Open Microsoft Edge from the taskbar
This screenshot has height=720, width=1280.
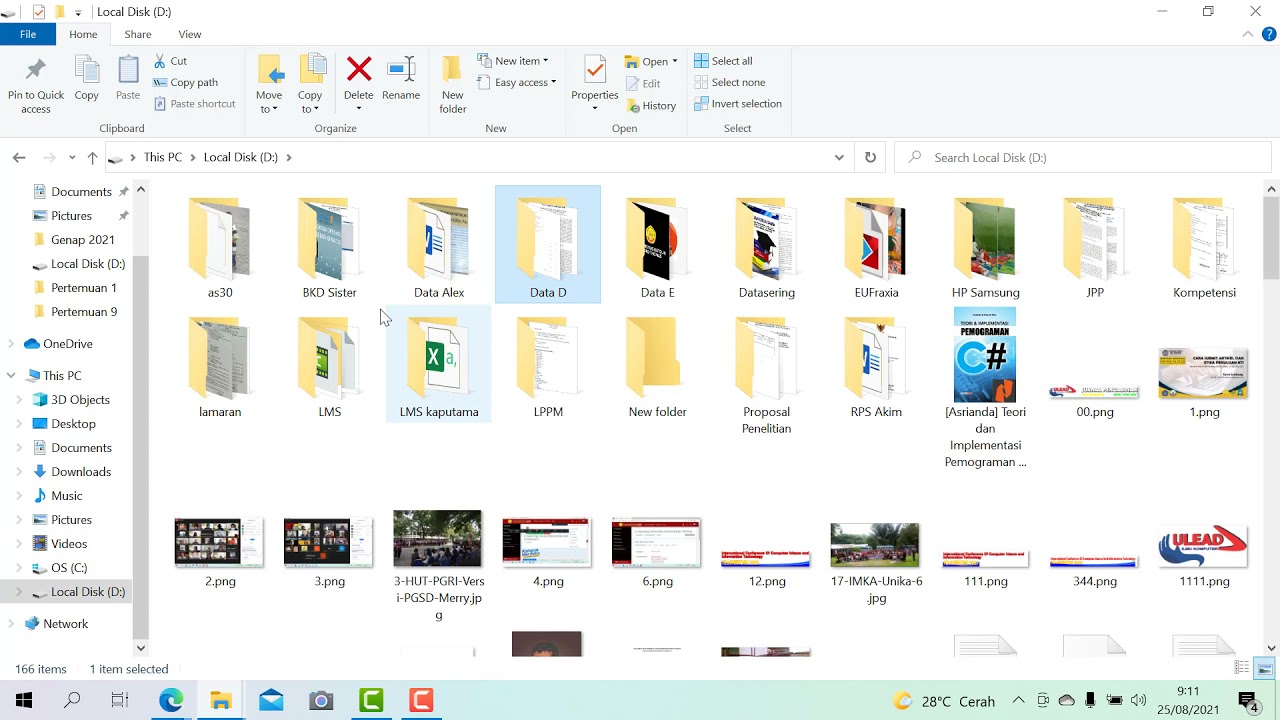pos(171,701)
